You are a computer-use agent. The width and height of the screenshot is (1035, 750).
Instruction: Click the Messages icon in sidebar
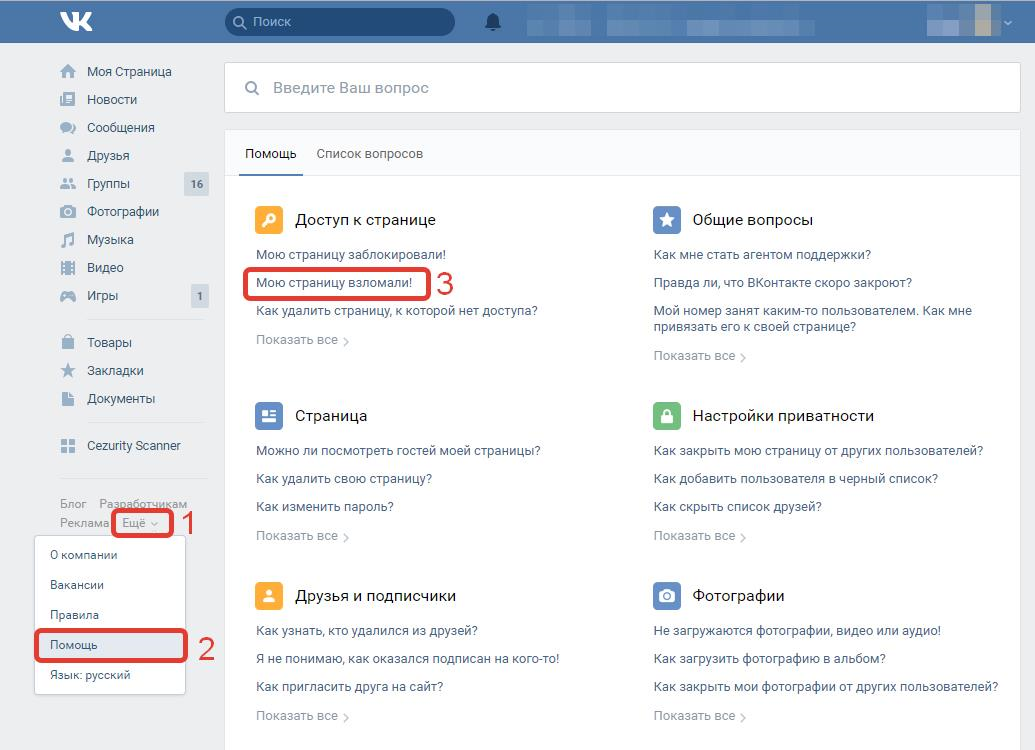click(68, 128)
